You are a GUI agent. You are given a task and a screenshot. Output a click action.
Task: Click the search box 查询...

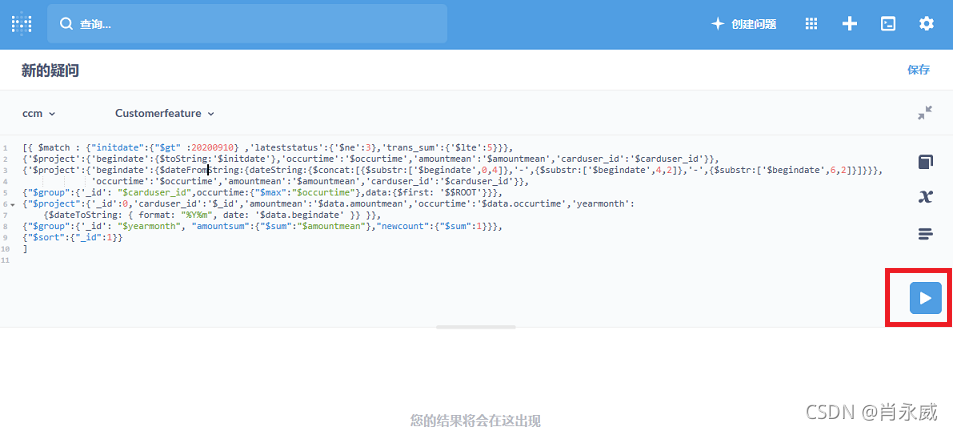247,24
